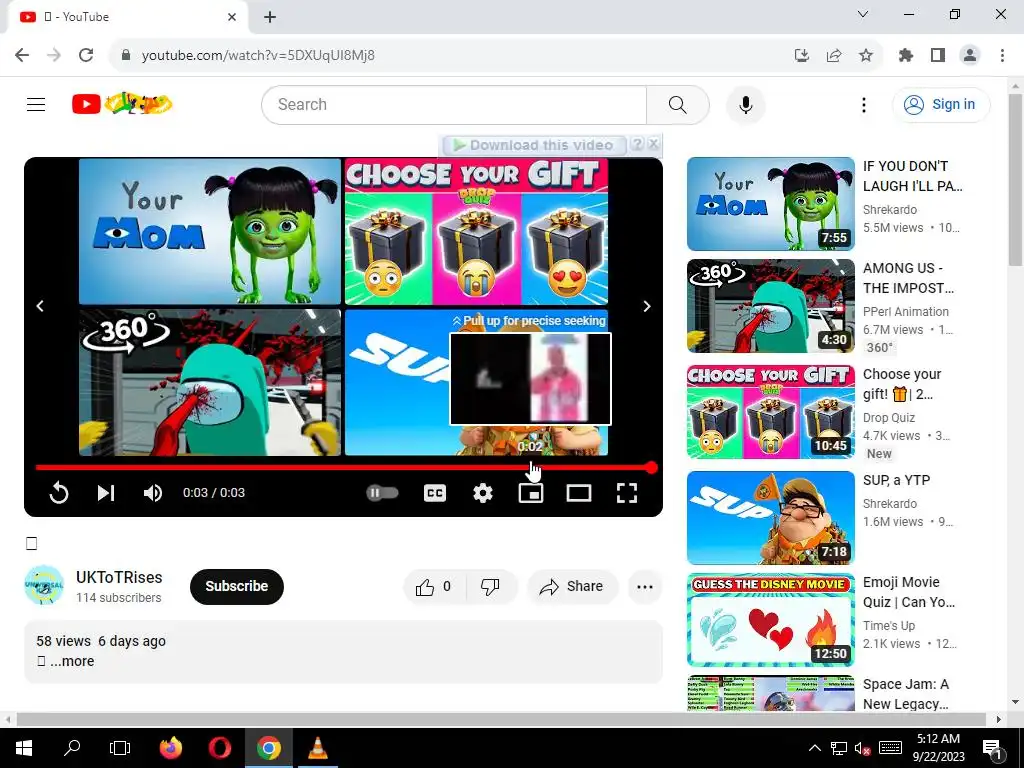
Task: Skip to the next video
Action: [106, 493]
